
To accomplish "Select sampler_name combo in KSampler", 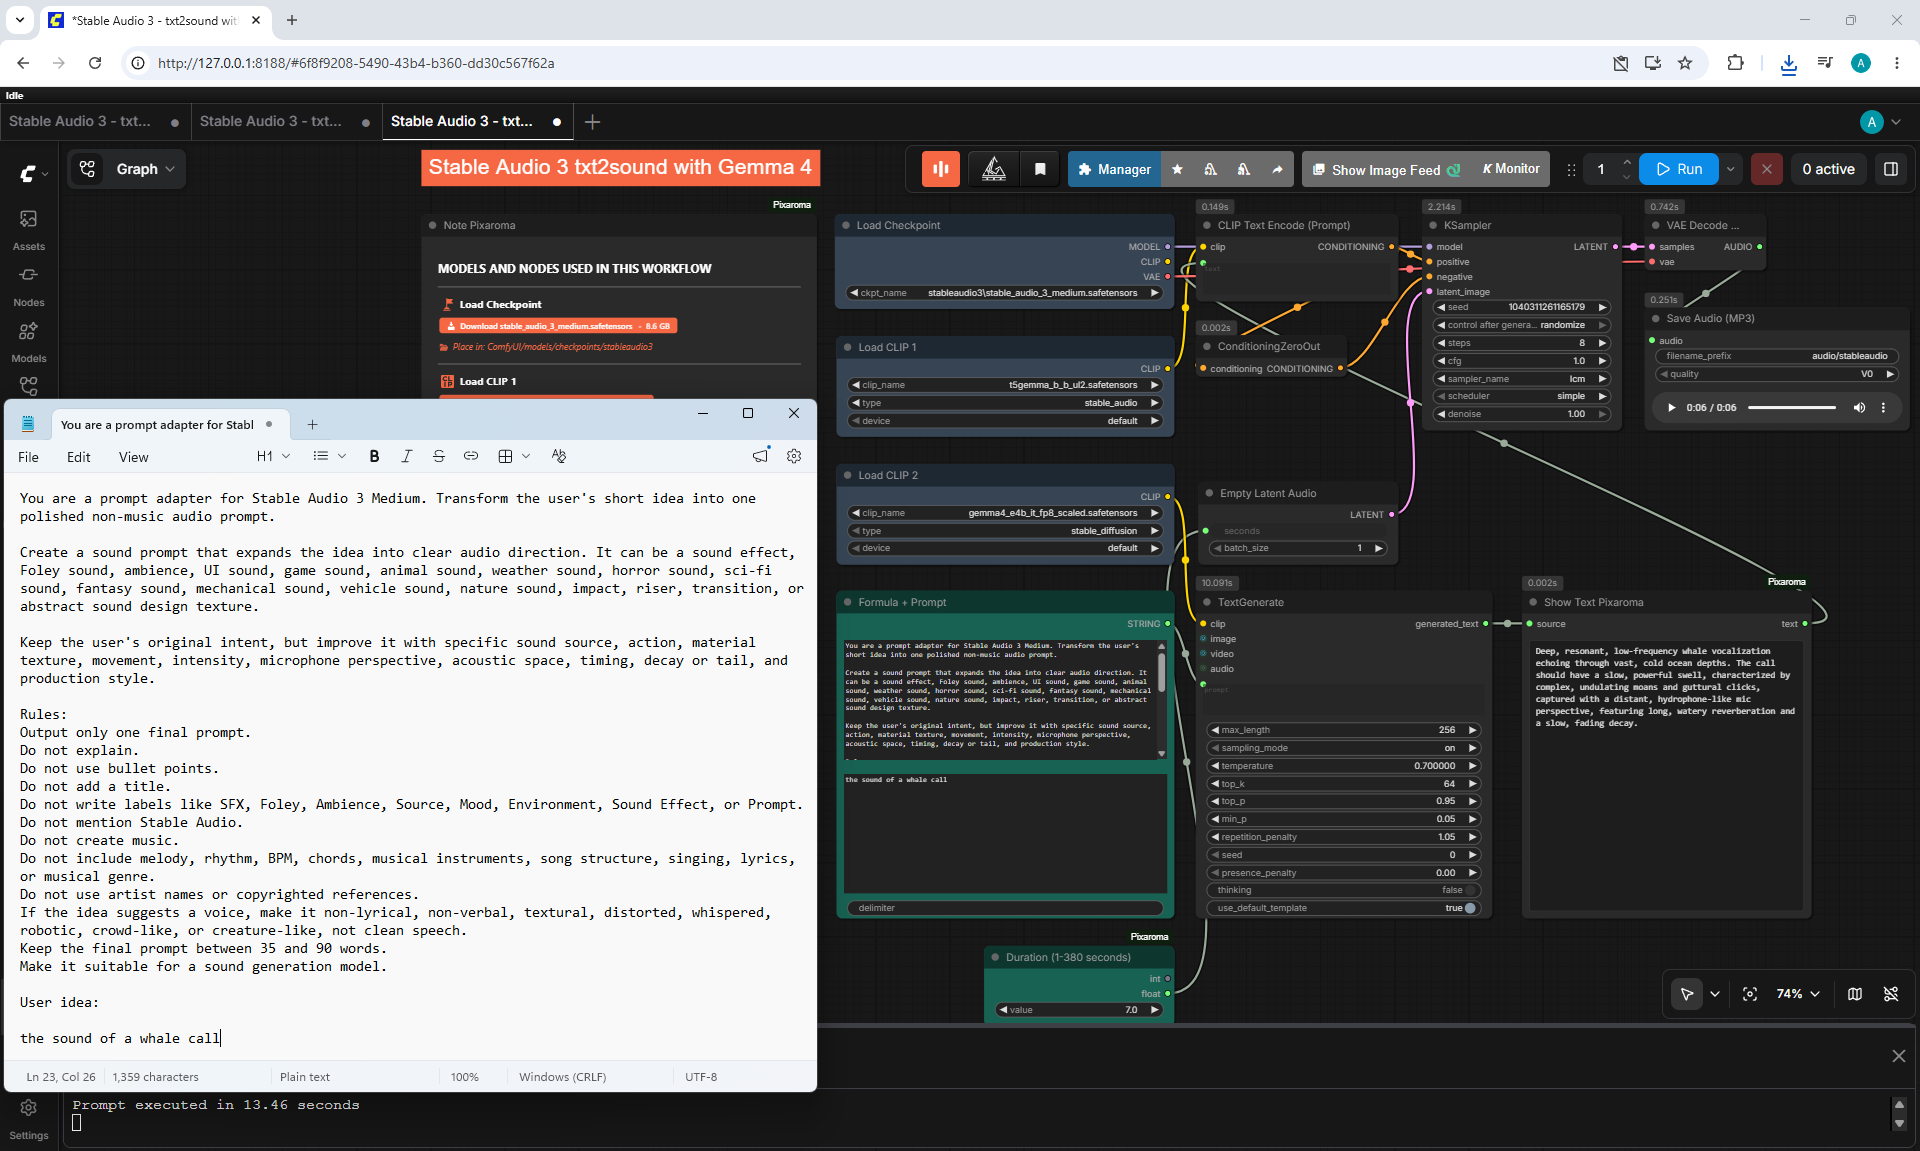I will [1521, 379].
